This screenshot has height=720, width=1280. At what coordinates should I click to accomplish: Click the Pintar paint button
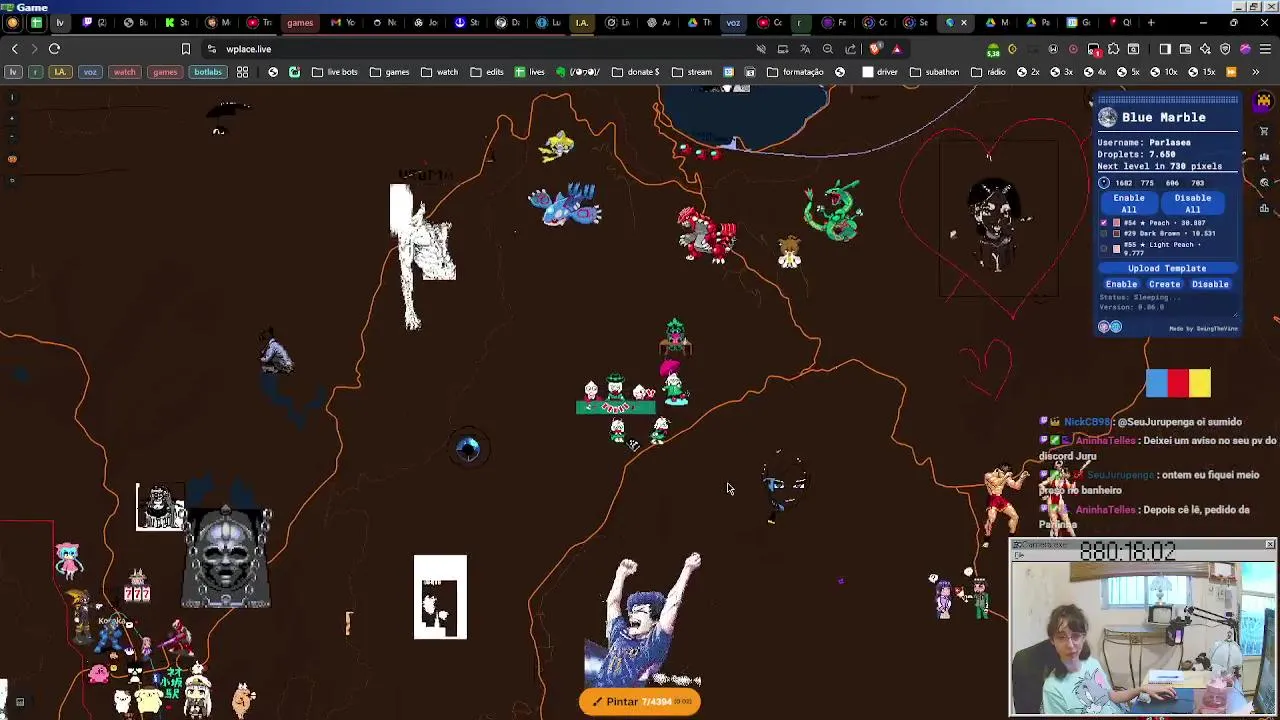pyautogui.click(x=639, y=702)
